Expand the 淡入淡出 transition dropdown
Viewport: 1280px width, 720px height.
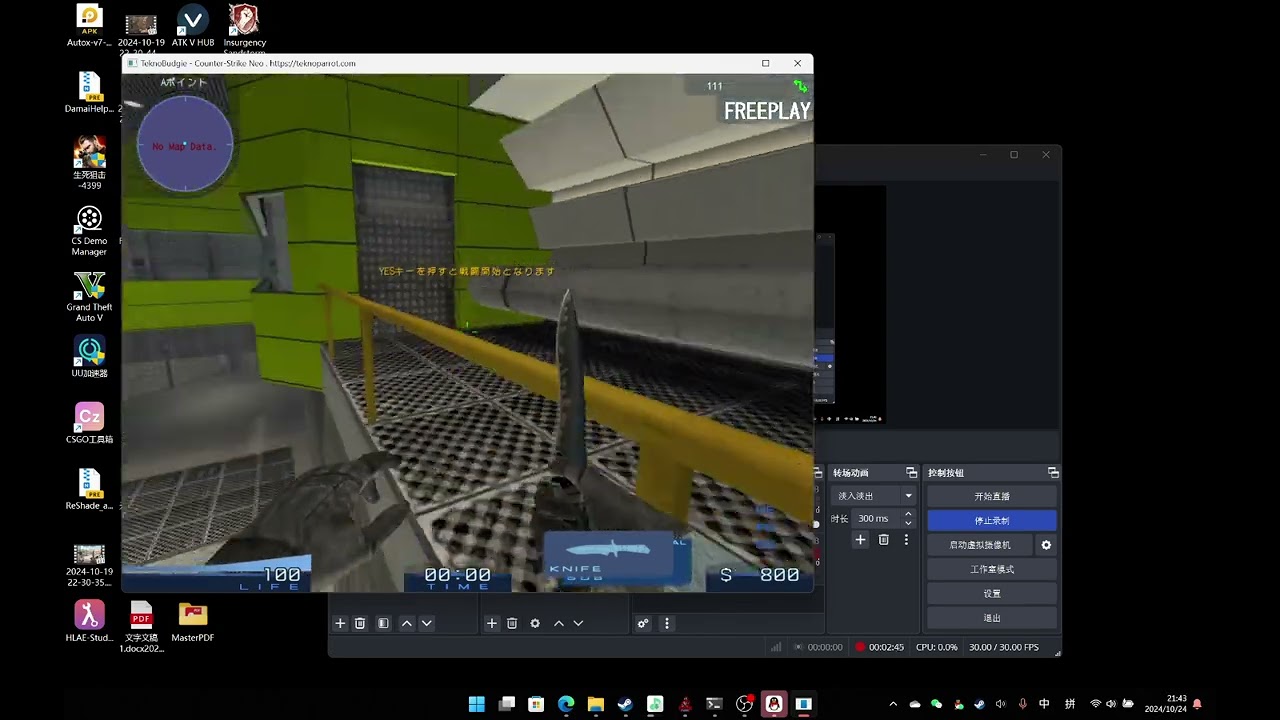click(x=908, y=496)
